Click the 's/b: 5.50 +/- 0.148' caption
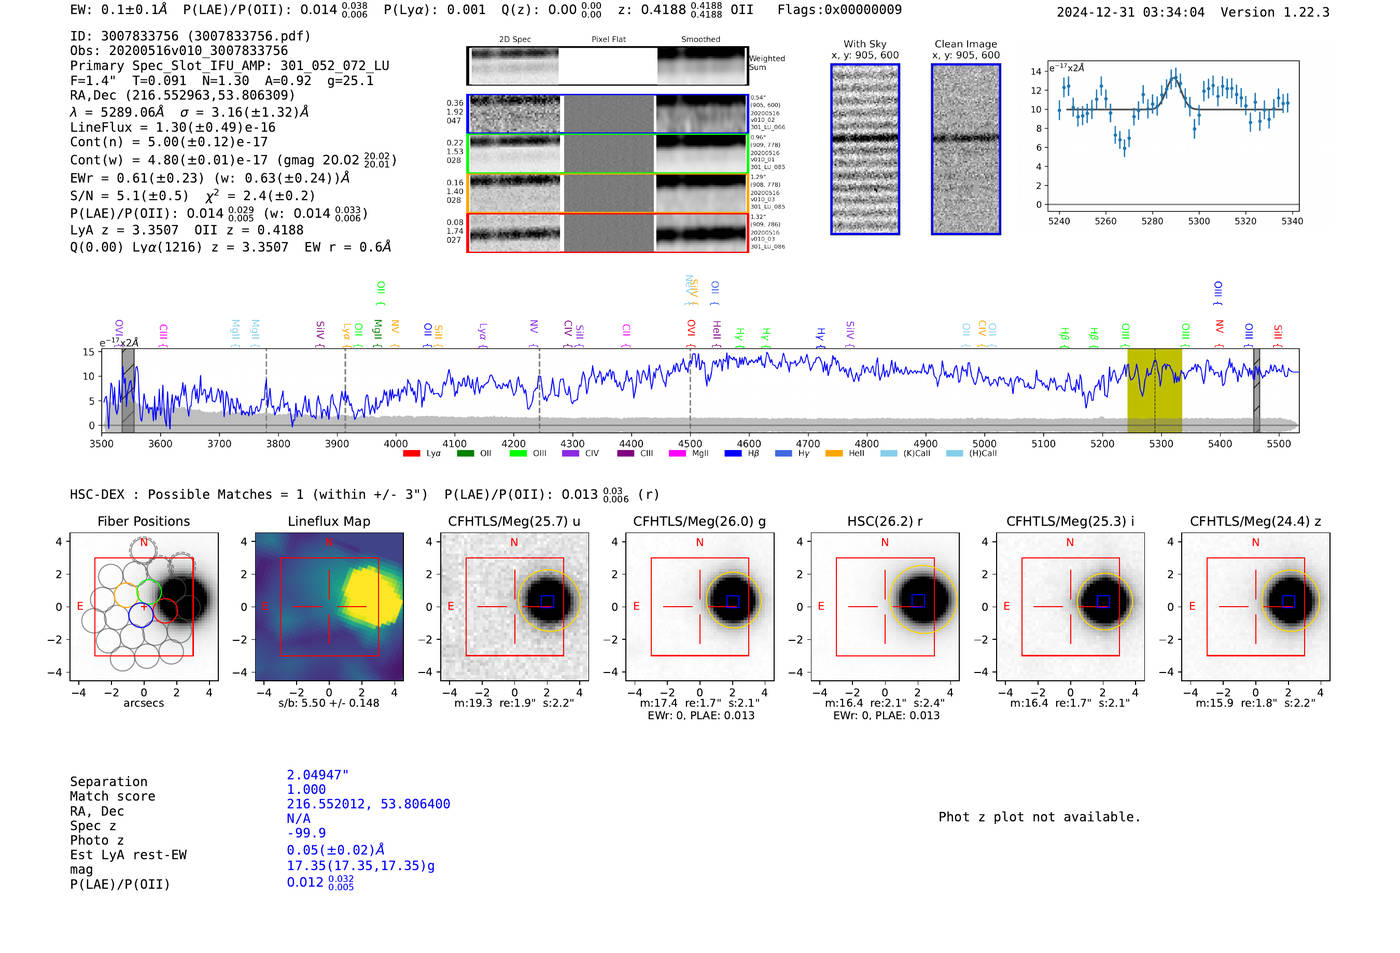The height and width of the screenshot is (953, 1400). point(329,703)
